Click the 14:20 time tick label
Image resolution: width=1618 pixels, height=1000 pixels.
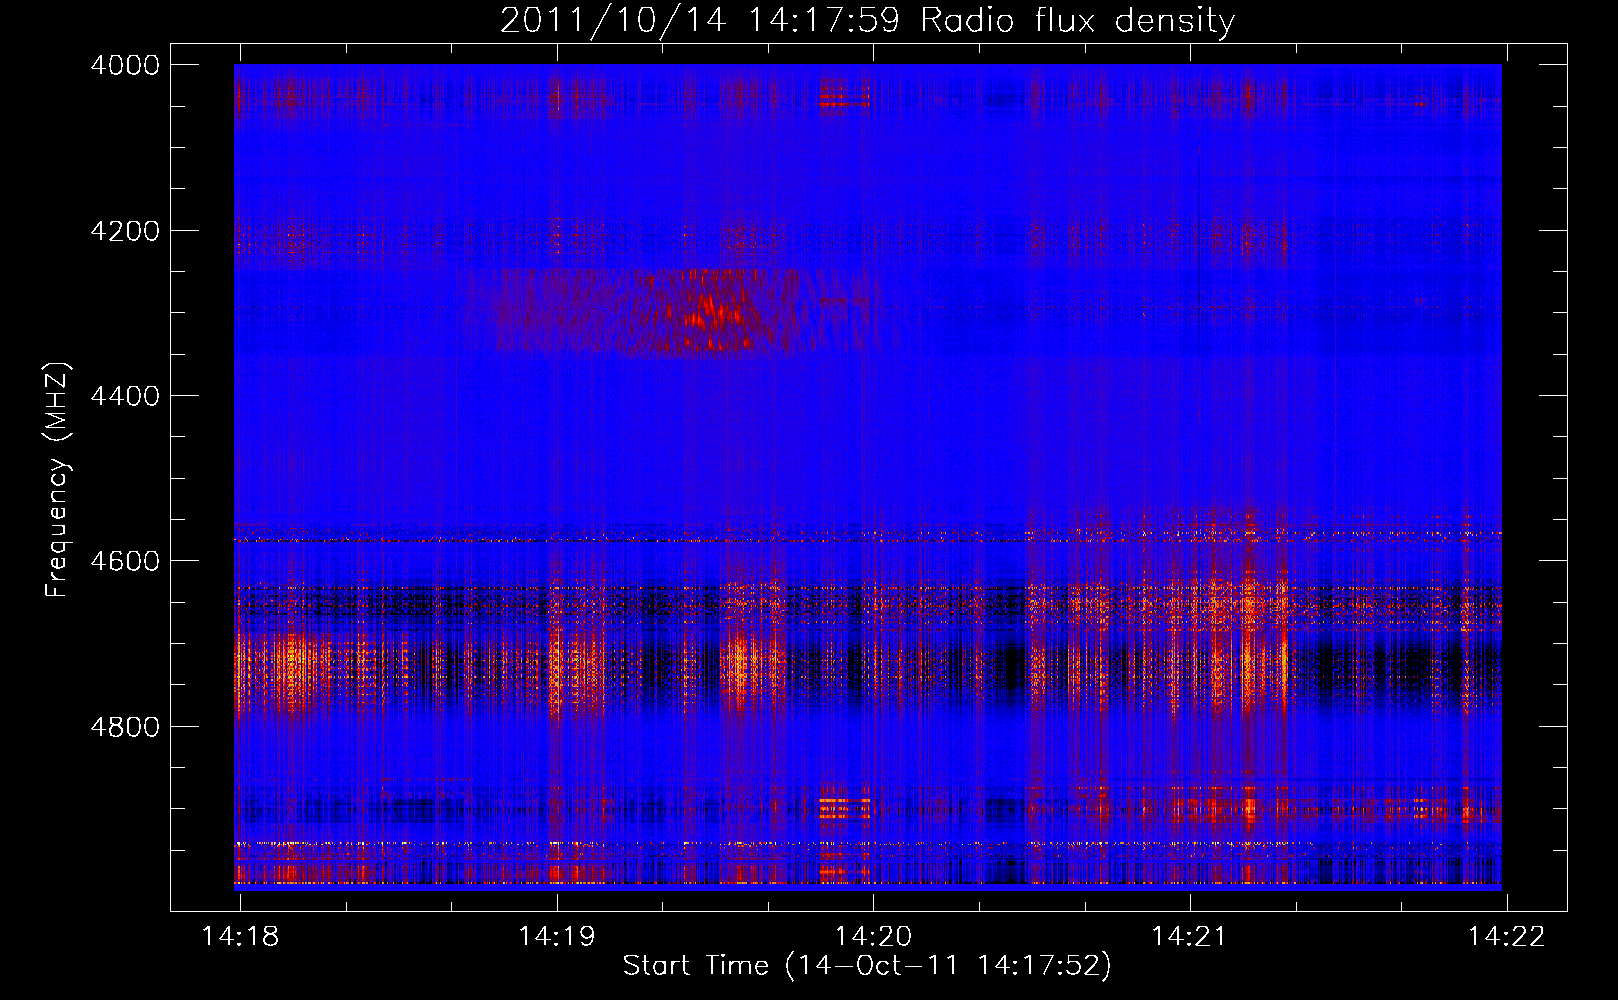tap(873, 937)
